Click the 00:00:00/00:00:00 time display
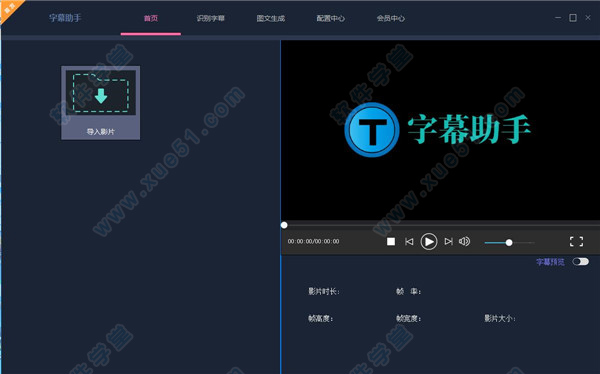This screenshot has width=600, height=374. pos(313,242)
